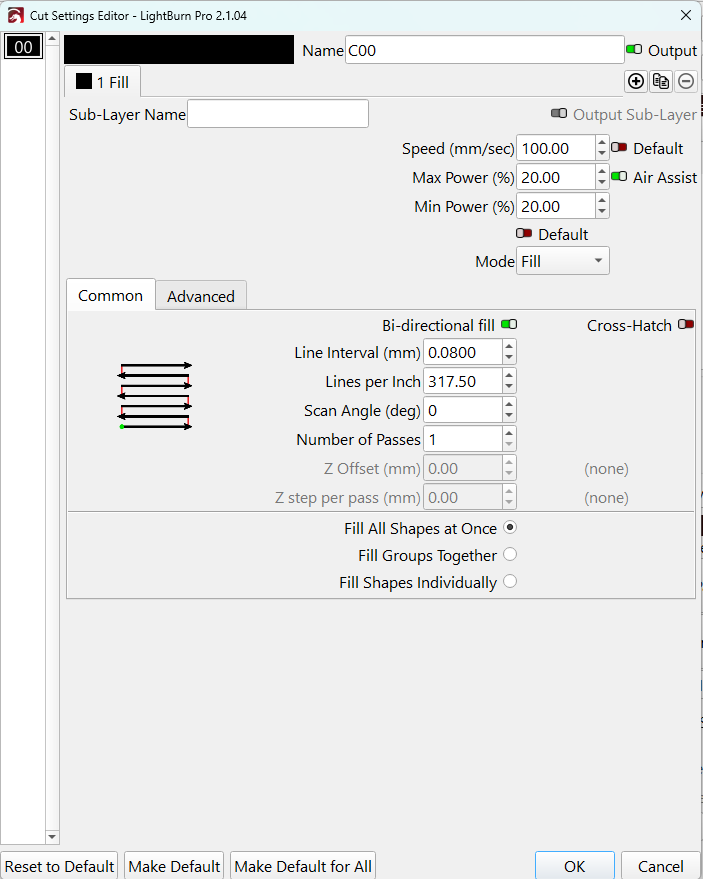Toggle the Output switch

tap(634, 49)
